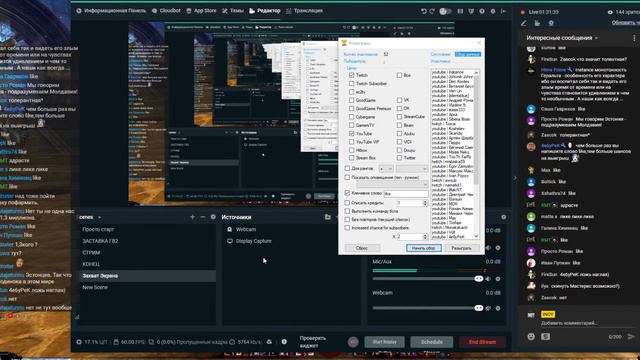Click the Webcam volume slider
Viewport: 640px width, 360px height.
tap(427, 308)
